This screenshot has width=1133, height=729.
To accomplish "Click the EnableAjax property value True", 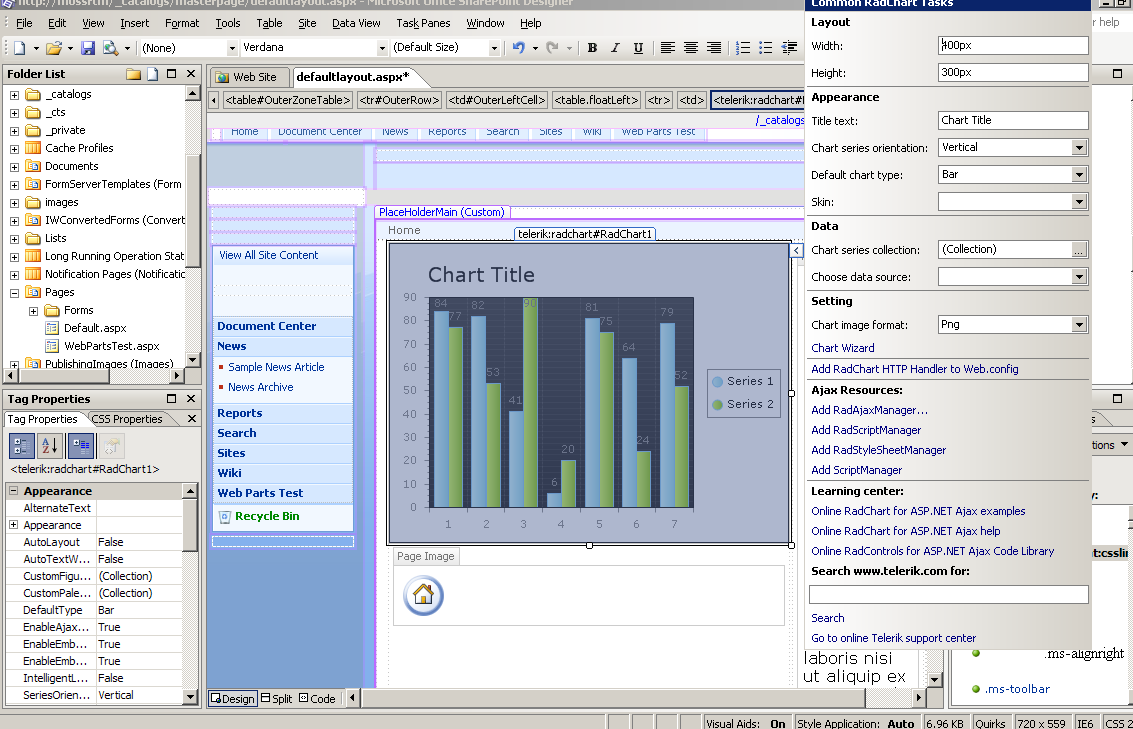I will click(139, 627).
